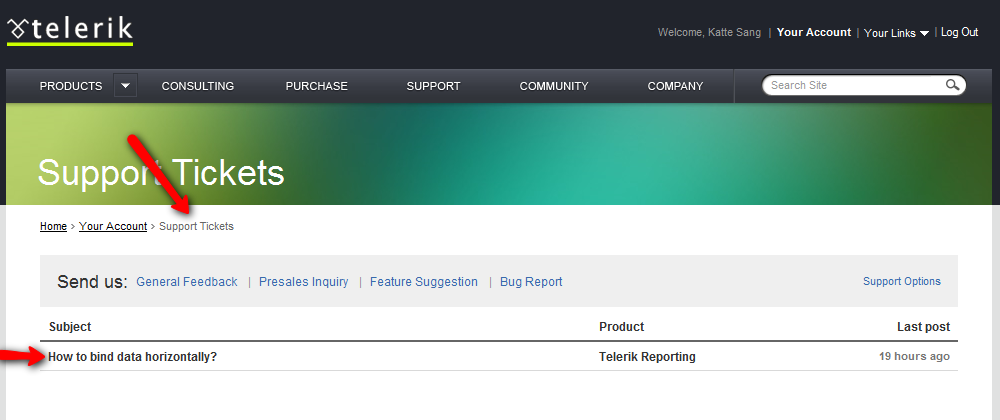Click the 'Telerik Reporting' product cell
Image resolution: width=1000 pixels, height=420 pixels.
(x=647, y=357)
